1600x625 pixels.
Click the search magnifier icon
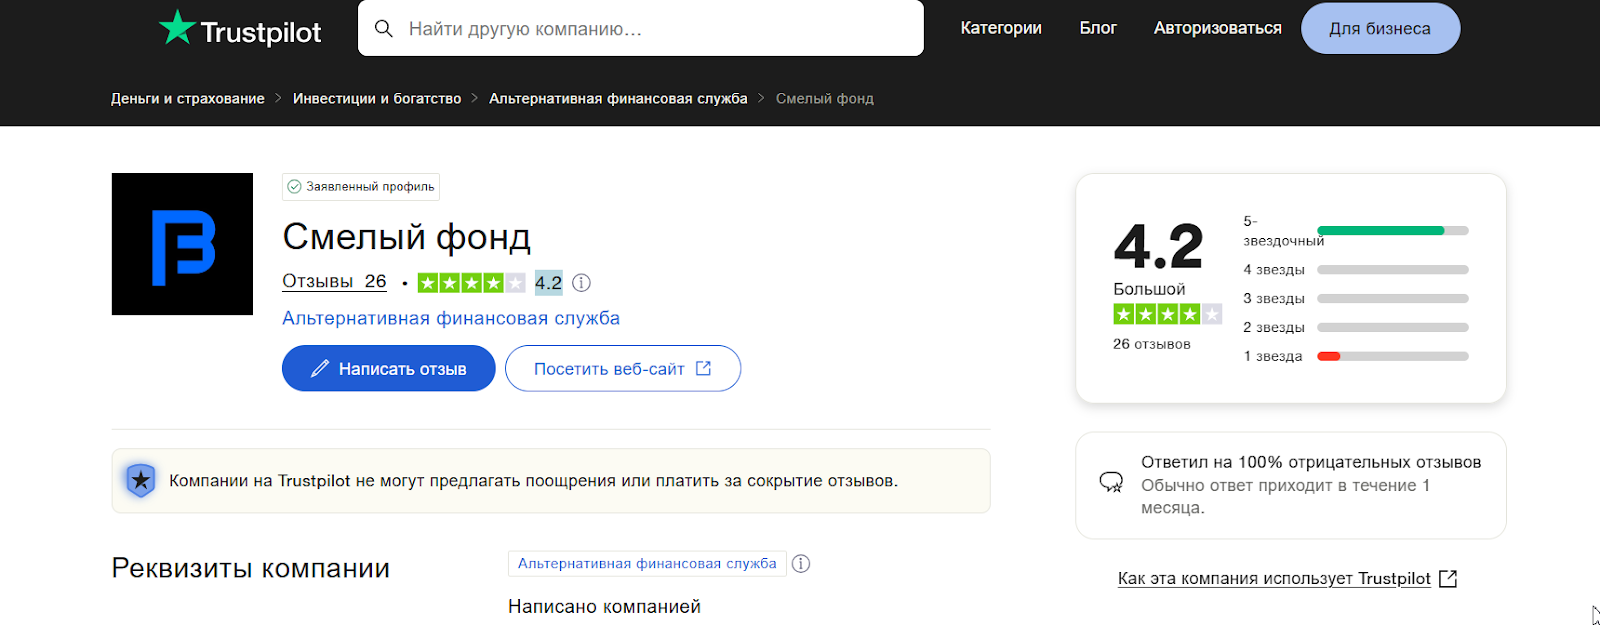384,29
